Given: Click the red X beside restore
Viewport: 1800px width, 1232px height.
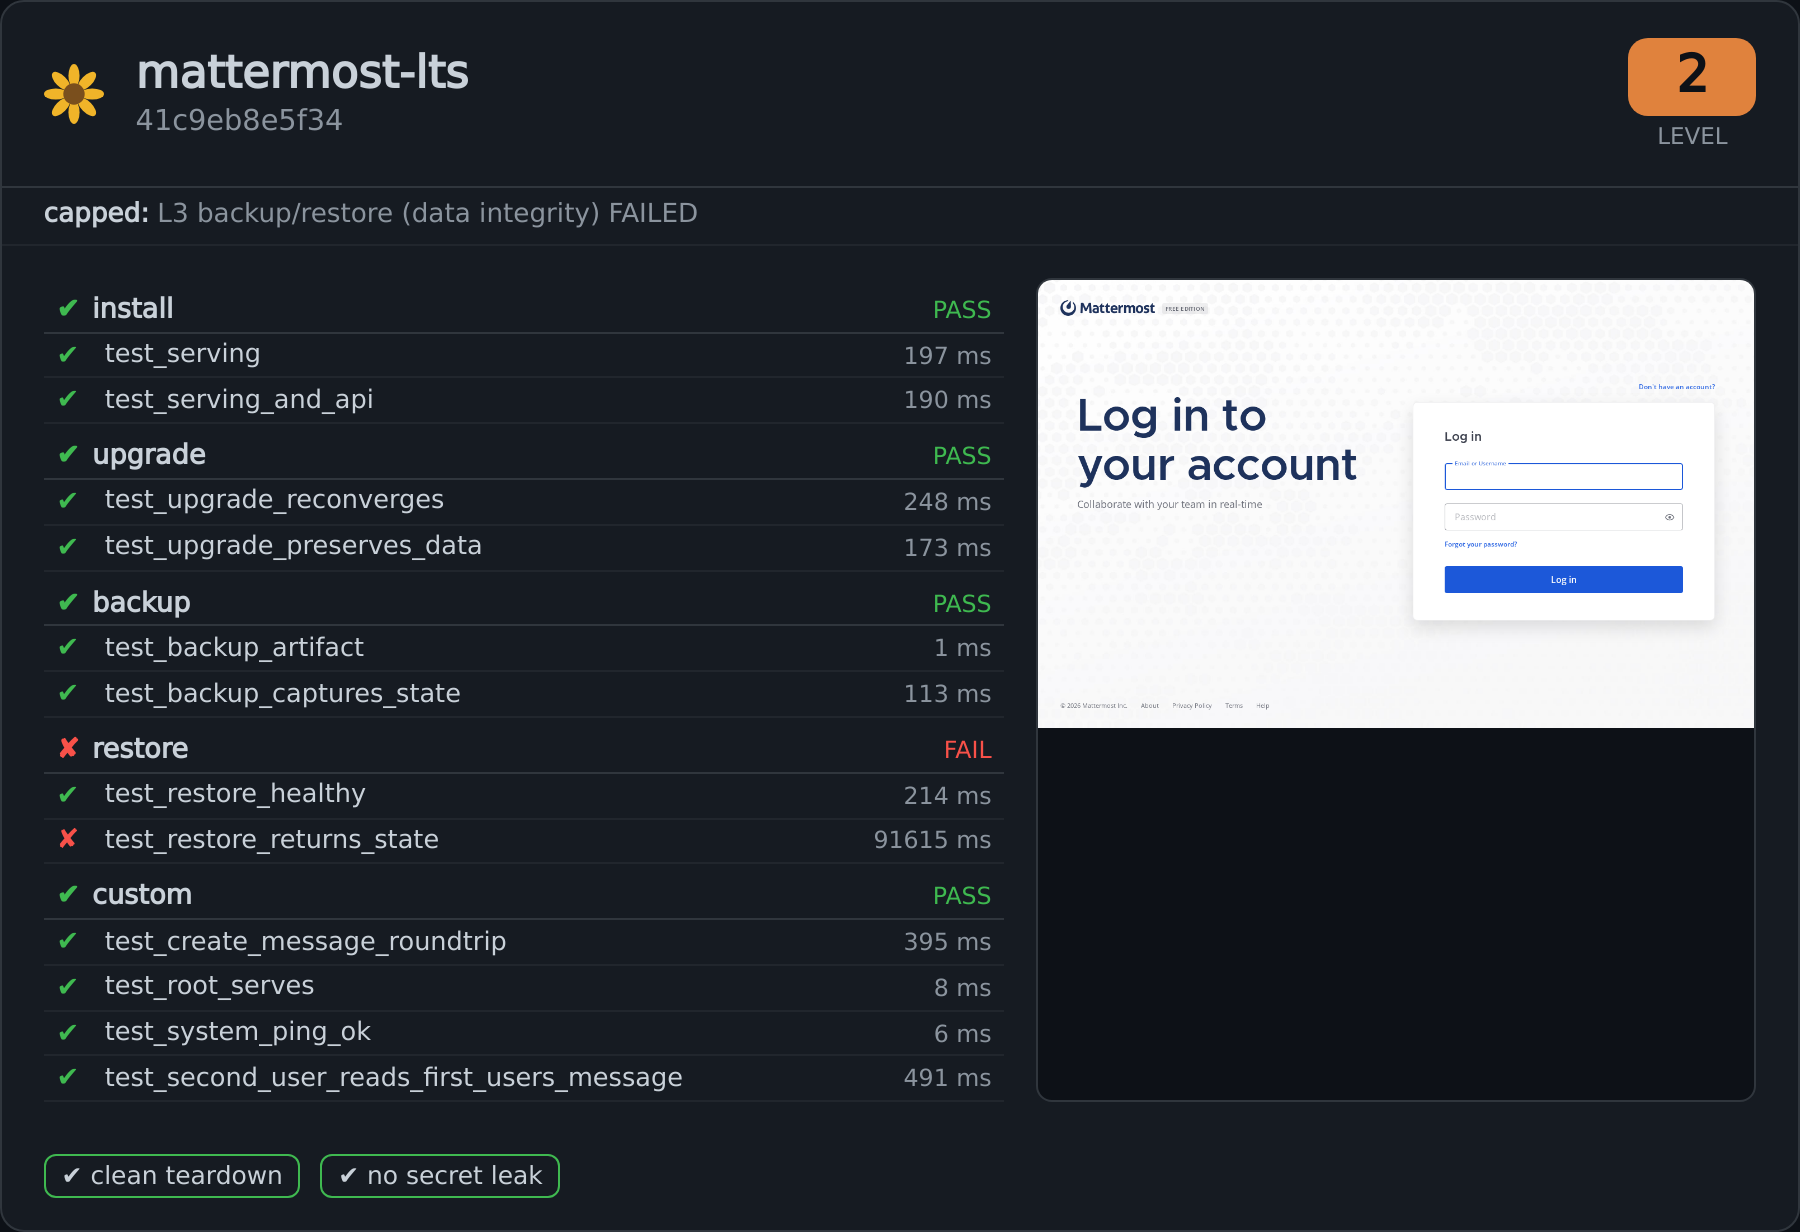Looking at the screenshot, I should click(x=68, y=748).
